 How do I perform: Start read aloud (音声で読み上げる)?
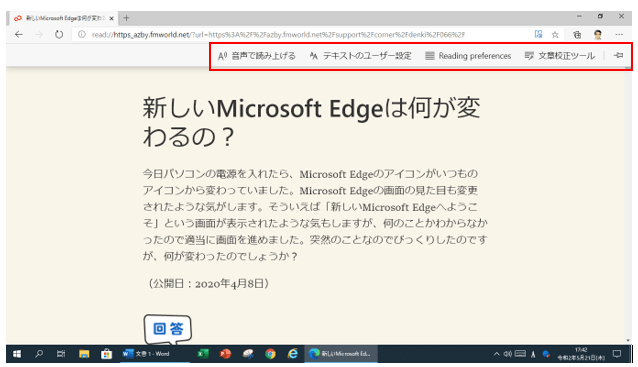pyautogui.click(x=257, y=56)
